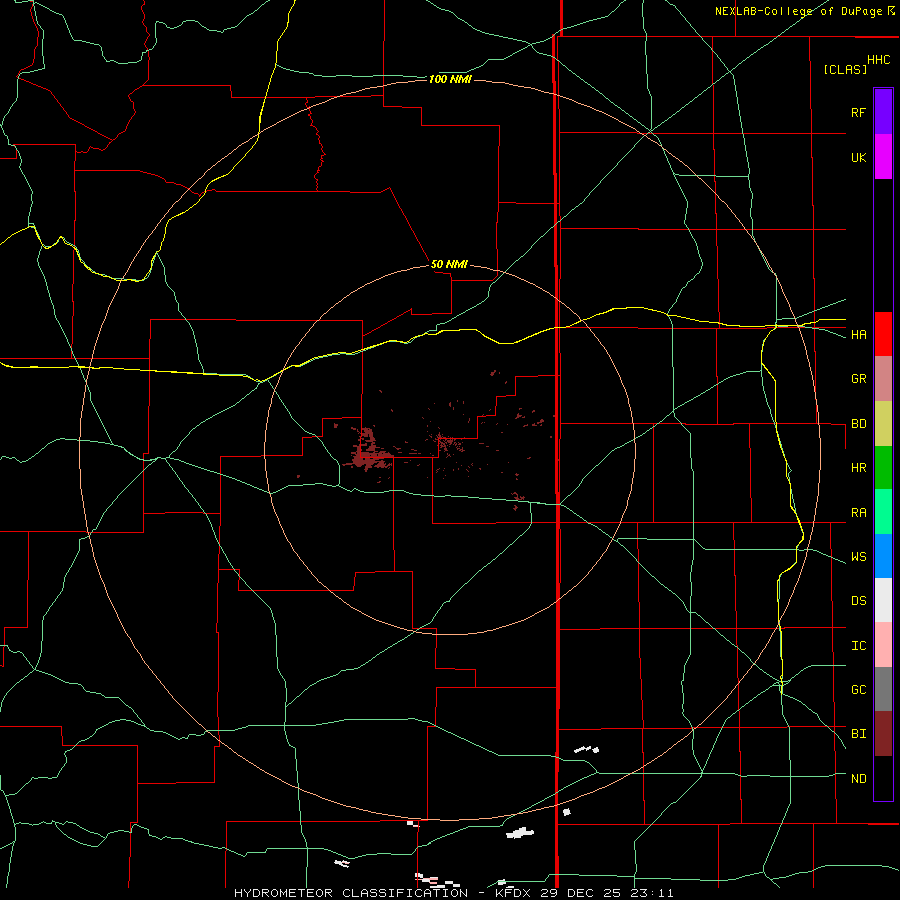Click the HR legend label
Screen dimensions: 900x900
858,468
